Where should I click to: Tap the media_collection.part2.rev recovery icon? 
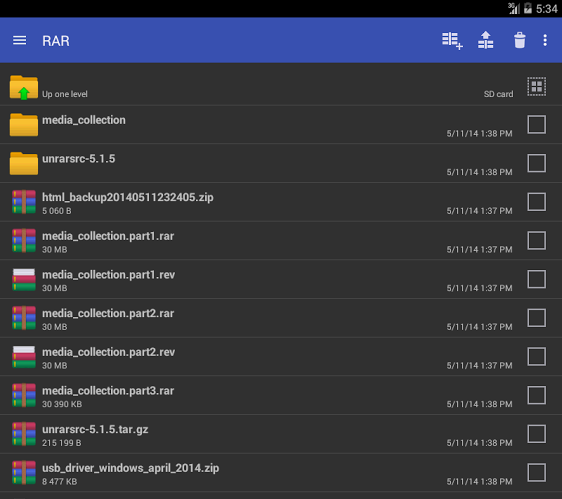pos(24,357)
